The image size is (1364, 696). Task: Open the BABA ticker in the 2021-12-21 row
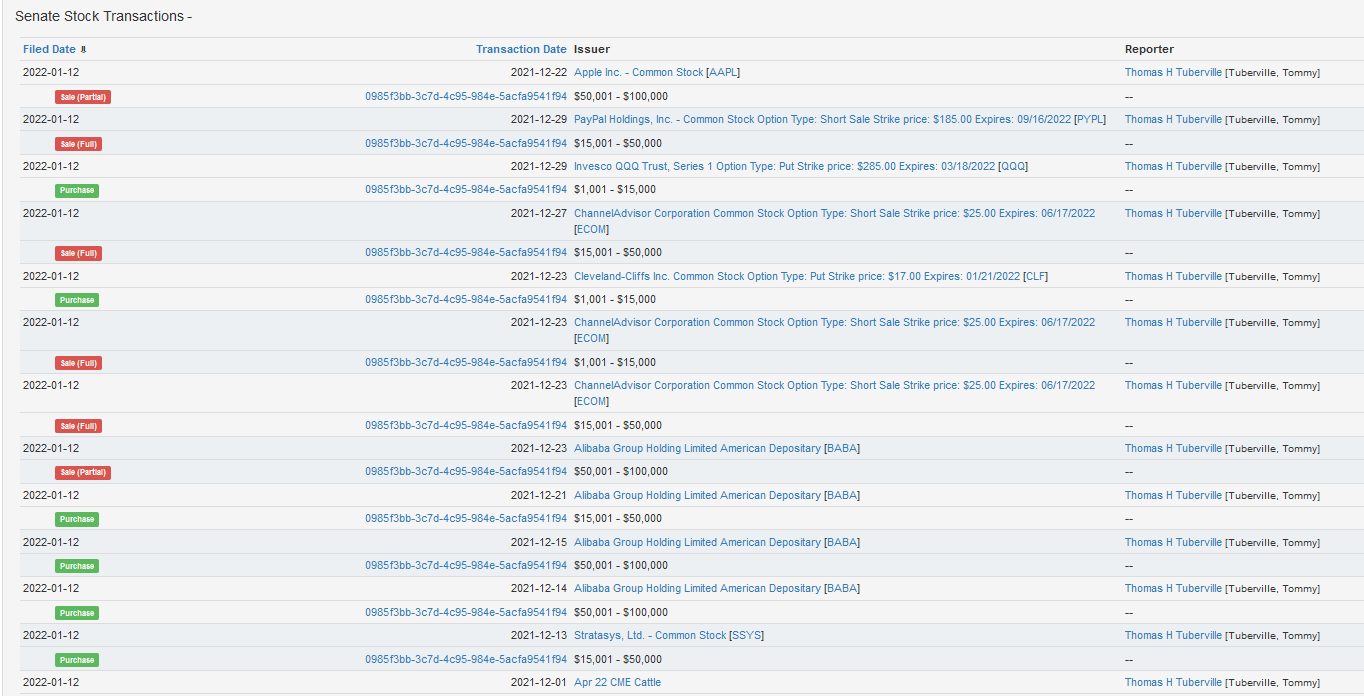coord(842,495)
